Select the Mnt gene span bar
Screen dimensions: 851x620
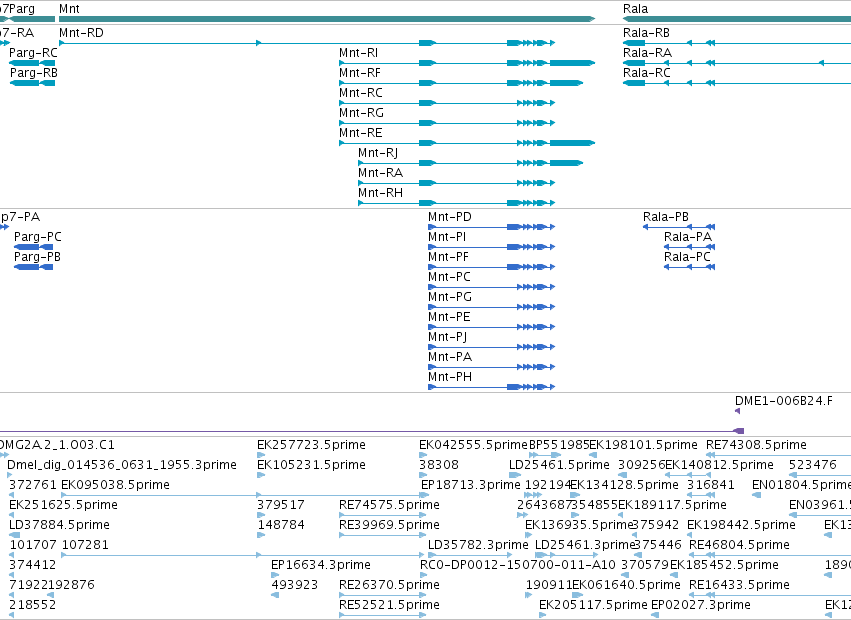pyautogui.click(x=327, y=19)
